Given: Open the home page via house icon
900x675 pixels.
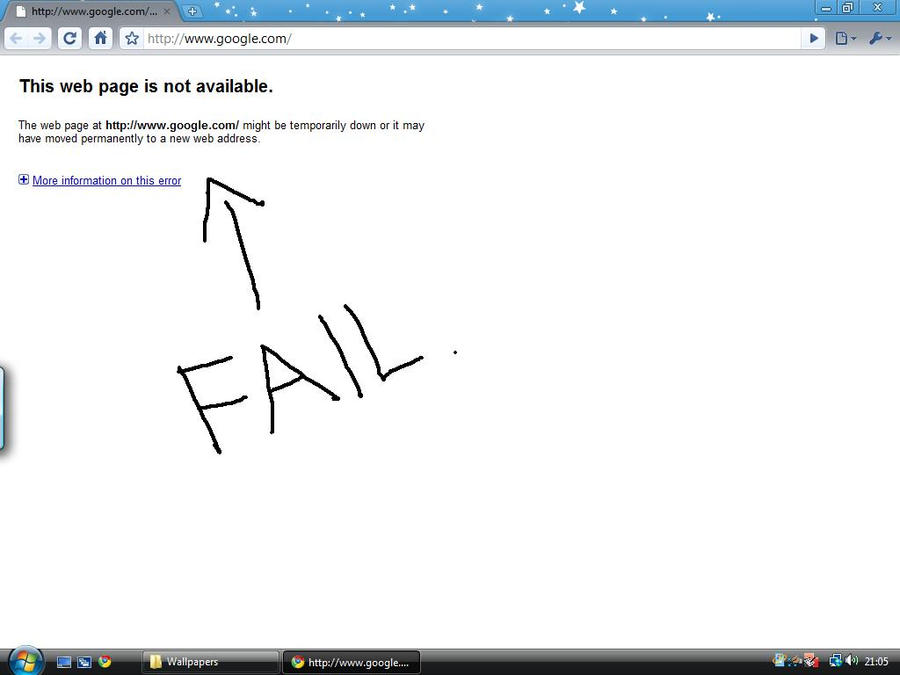Looking at the screenshot, I should pyautogui.click(x=100, y=38).
